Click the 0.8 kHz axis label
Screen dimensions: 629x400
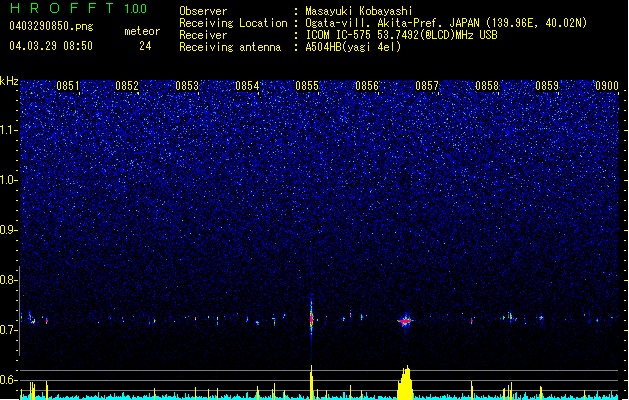point(8,280)
